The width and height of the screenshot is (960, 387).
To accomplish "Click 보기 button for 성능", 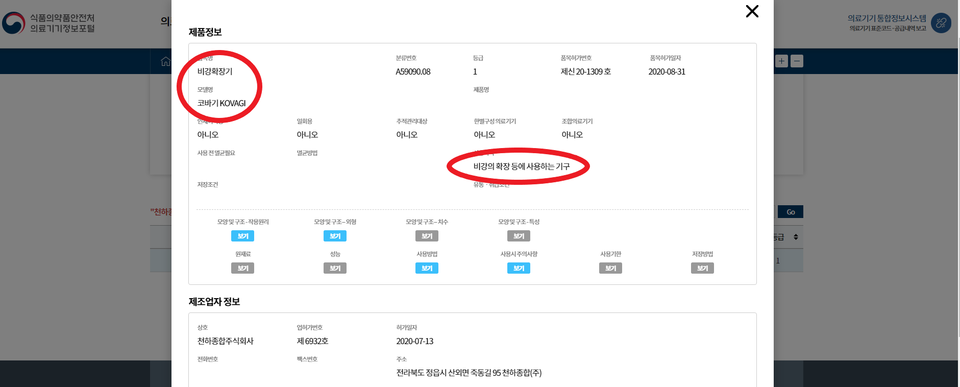I will [334, 268].
